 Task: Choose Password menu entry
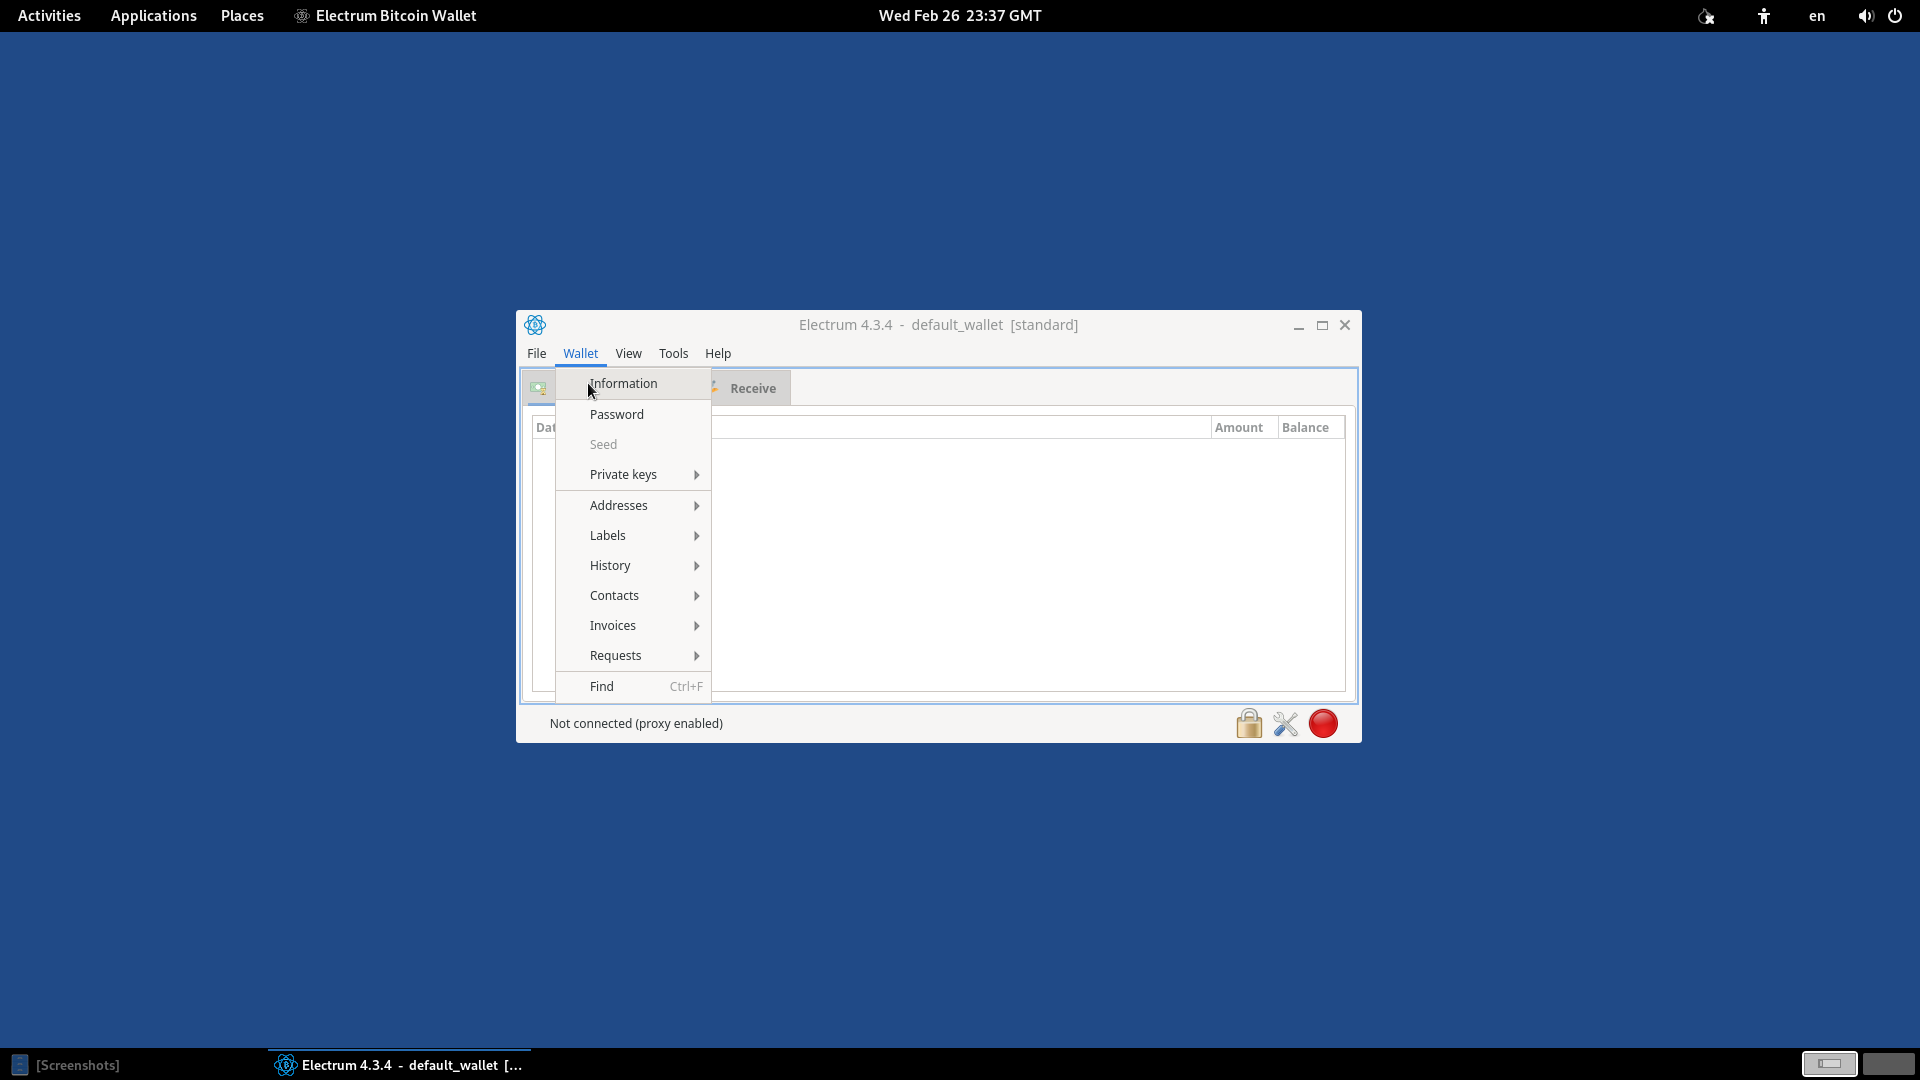point(617,415)
